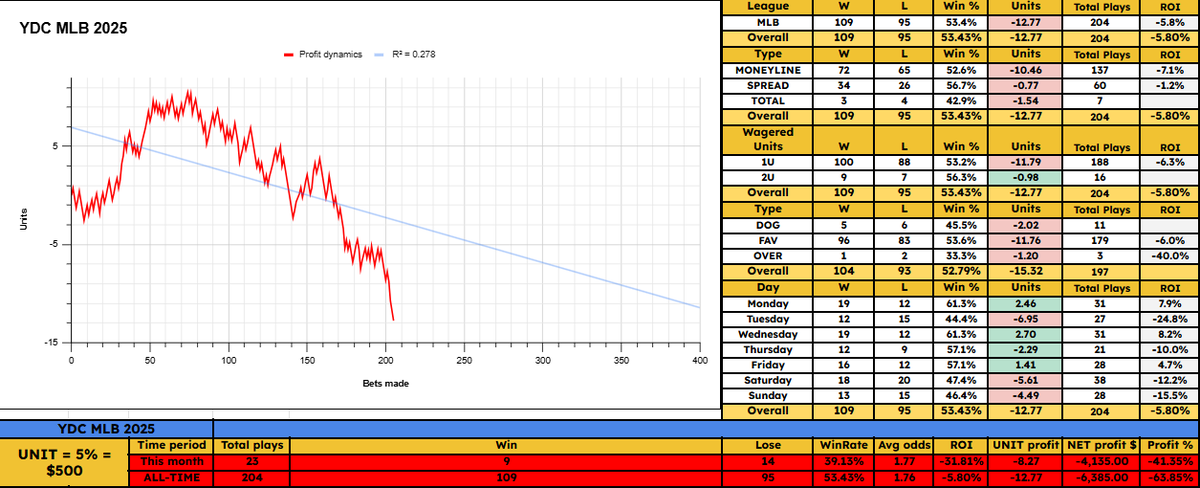Click the UNIT profit column header
Viewport: 1200px width, 488px height.
[x=1027, y=445]
